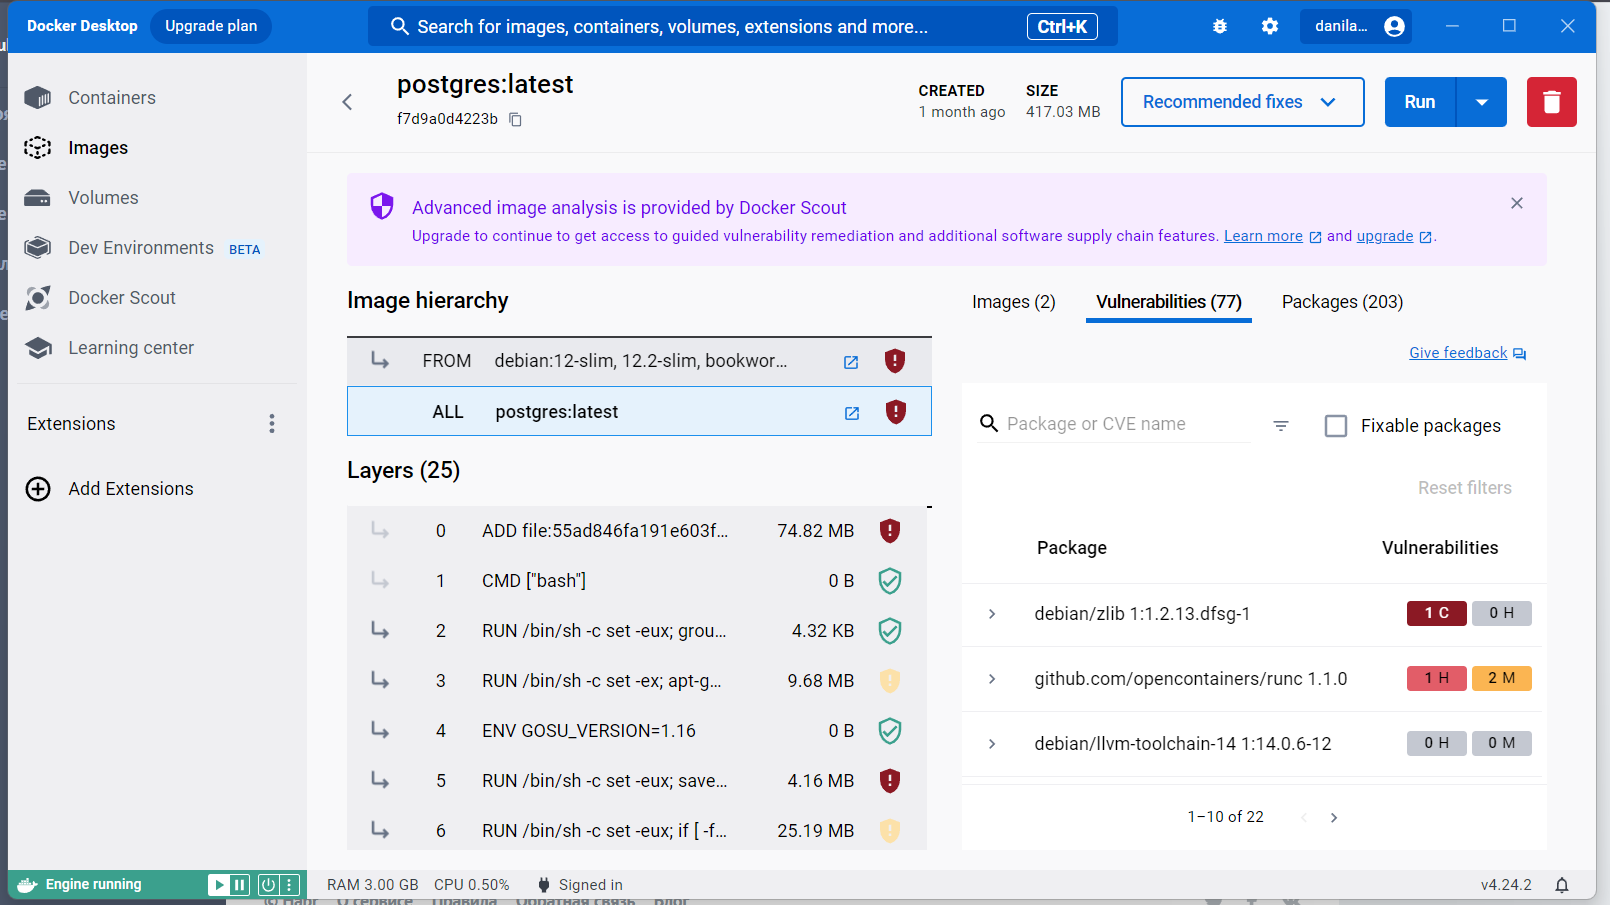Select layer 6 RUN set -eux; if [ -f...
The image size is (1610, 905).
click(x=637, y=831)
